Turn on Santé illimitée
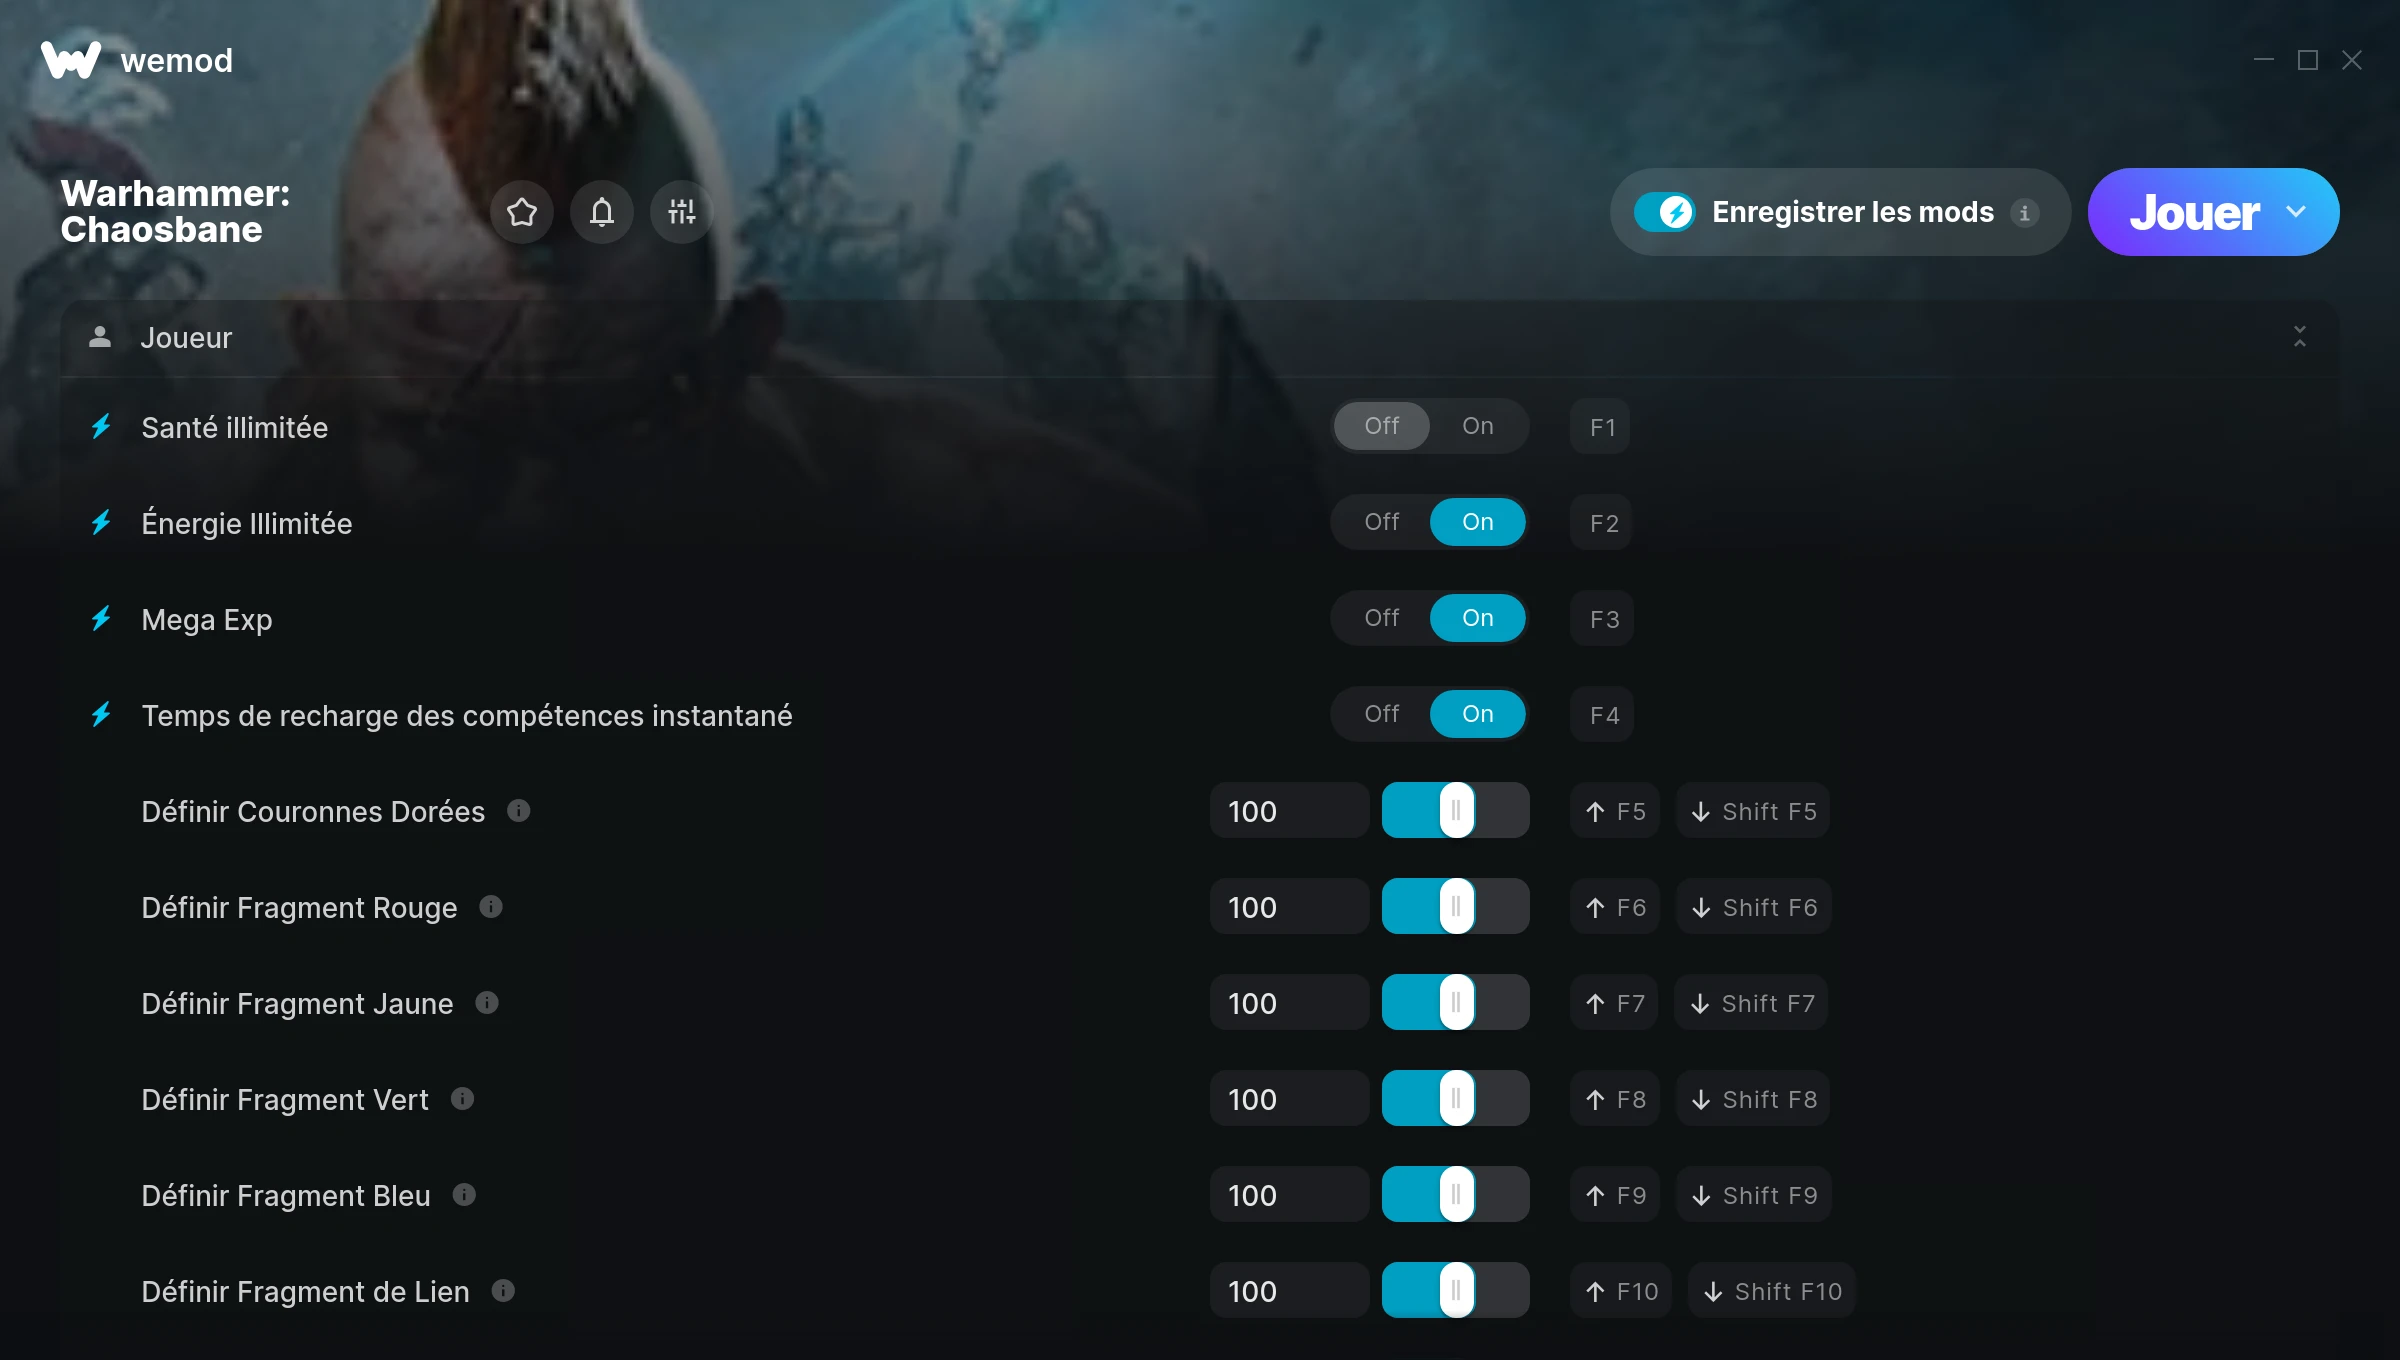The height and width of the screenshot is (1360, 2400). pyautogui.click(x=1478, y=426)
